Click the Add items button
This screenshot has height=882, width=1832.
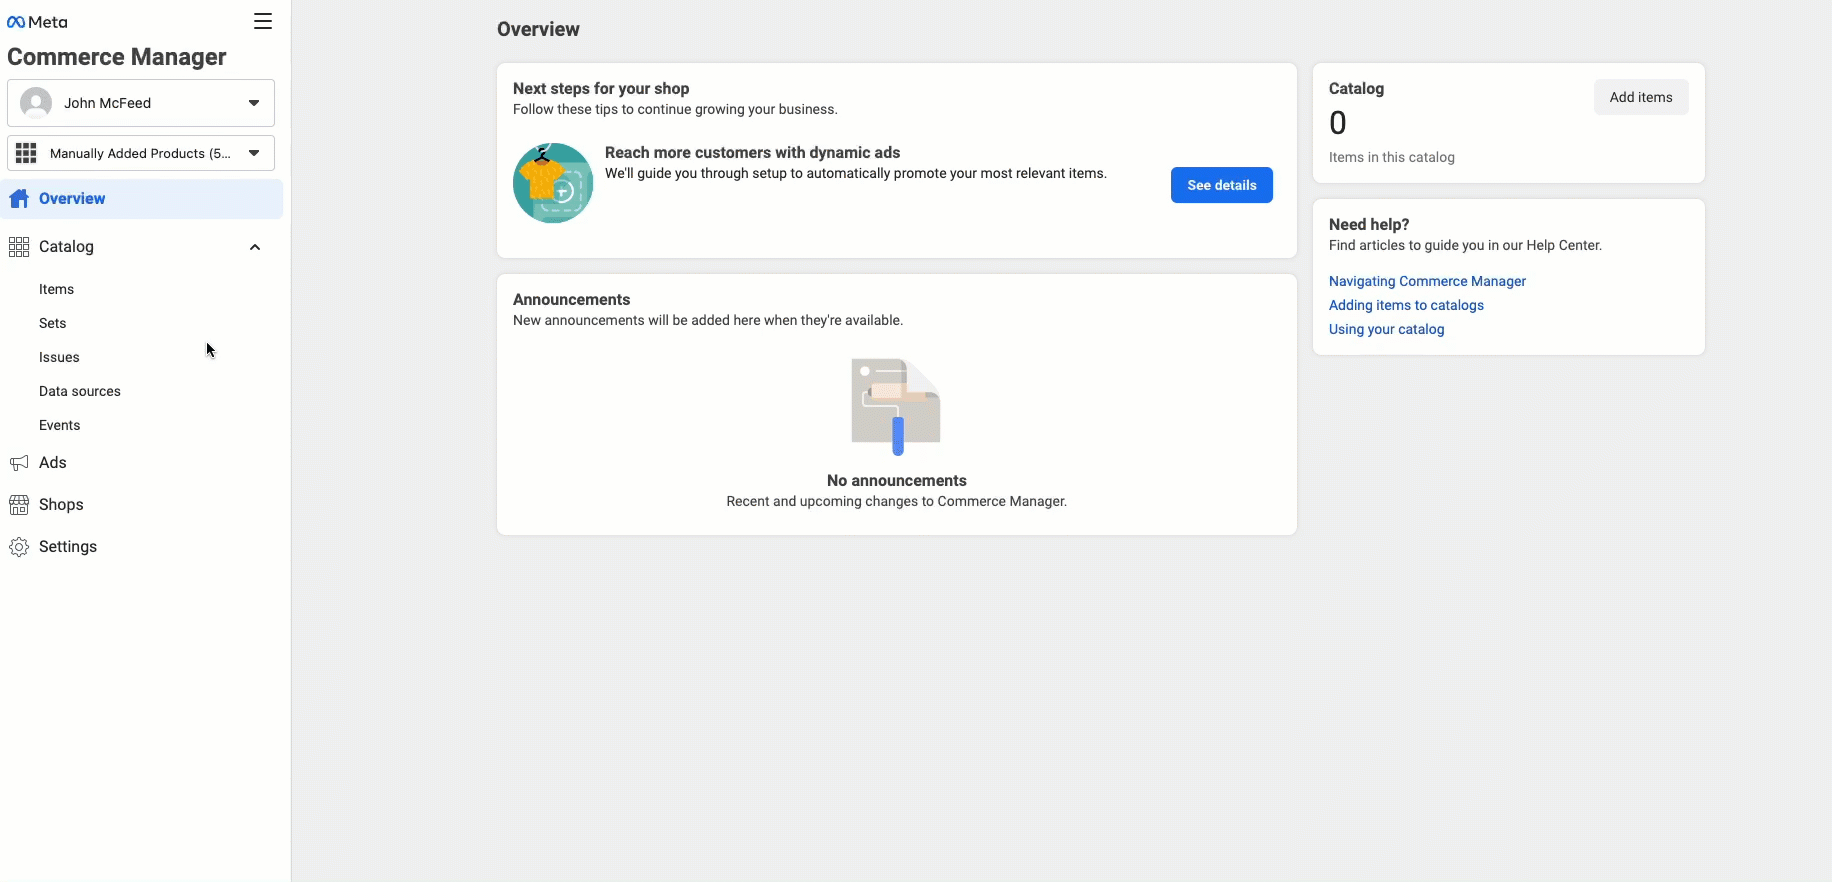[1641, 97]
